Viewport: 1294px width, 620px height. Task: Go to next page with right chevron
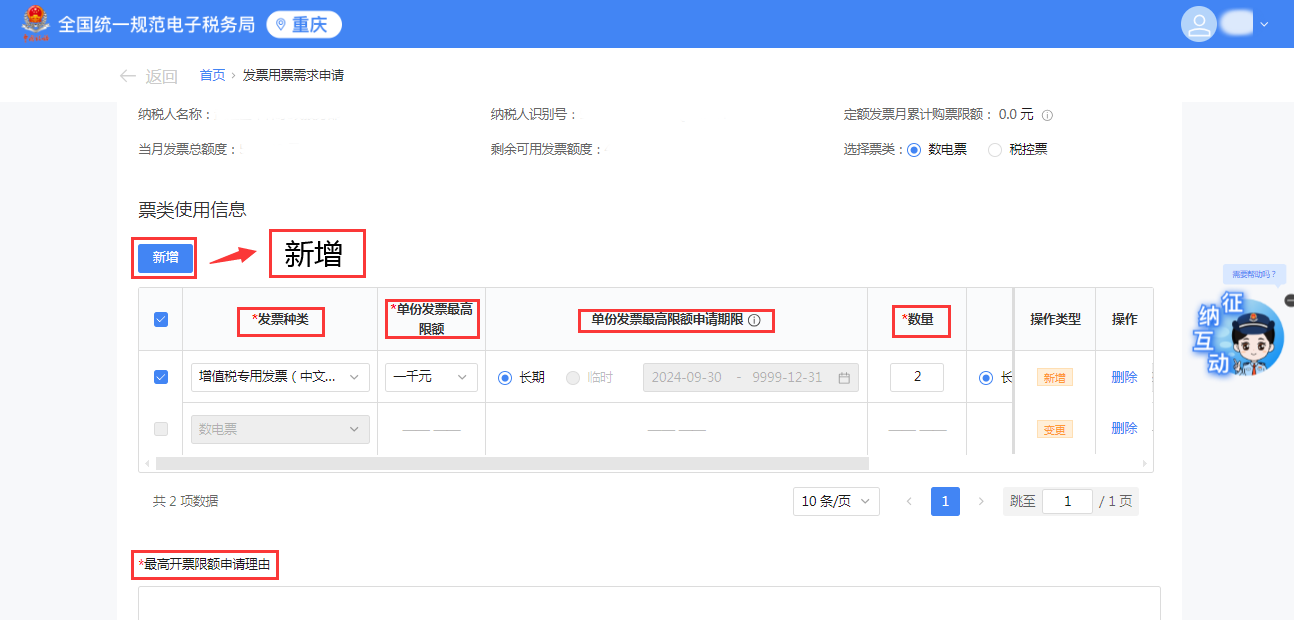pos(981,501)
